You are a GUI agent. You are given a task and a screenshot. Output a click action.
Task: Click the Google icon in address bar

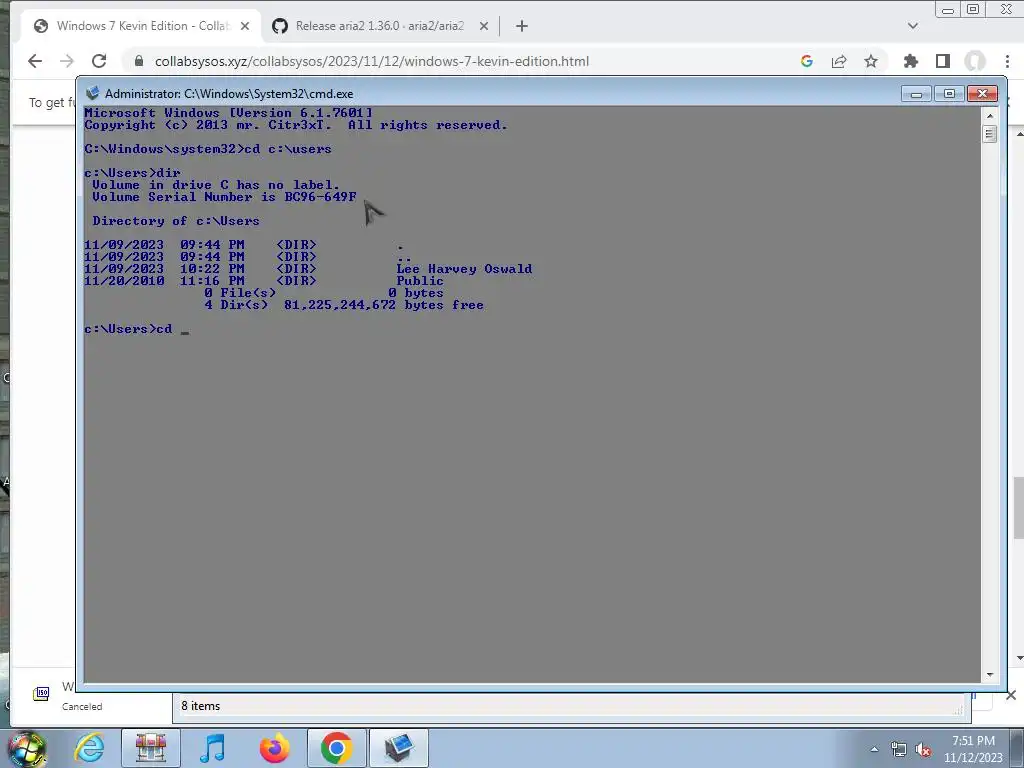tap(807, 61)
